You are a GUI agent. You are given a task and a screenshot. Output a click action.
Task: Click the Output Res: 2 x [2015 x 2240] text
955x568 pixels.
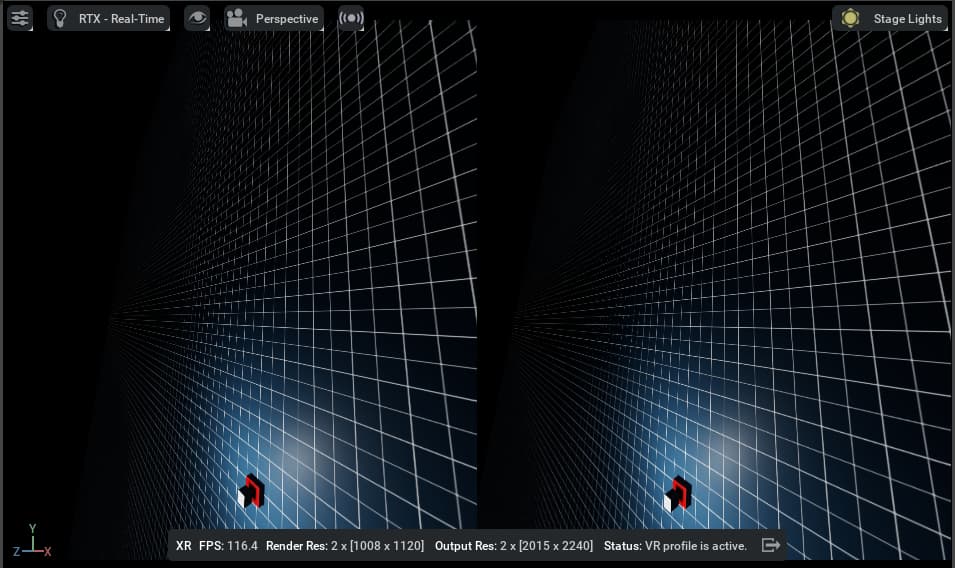pos(513,546)
